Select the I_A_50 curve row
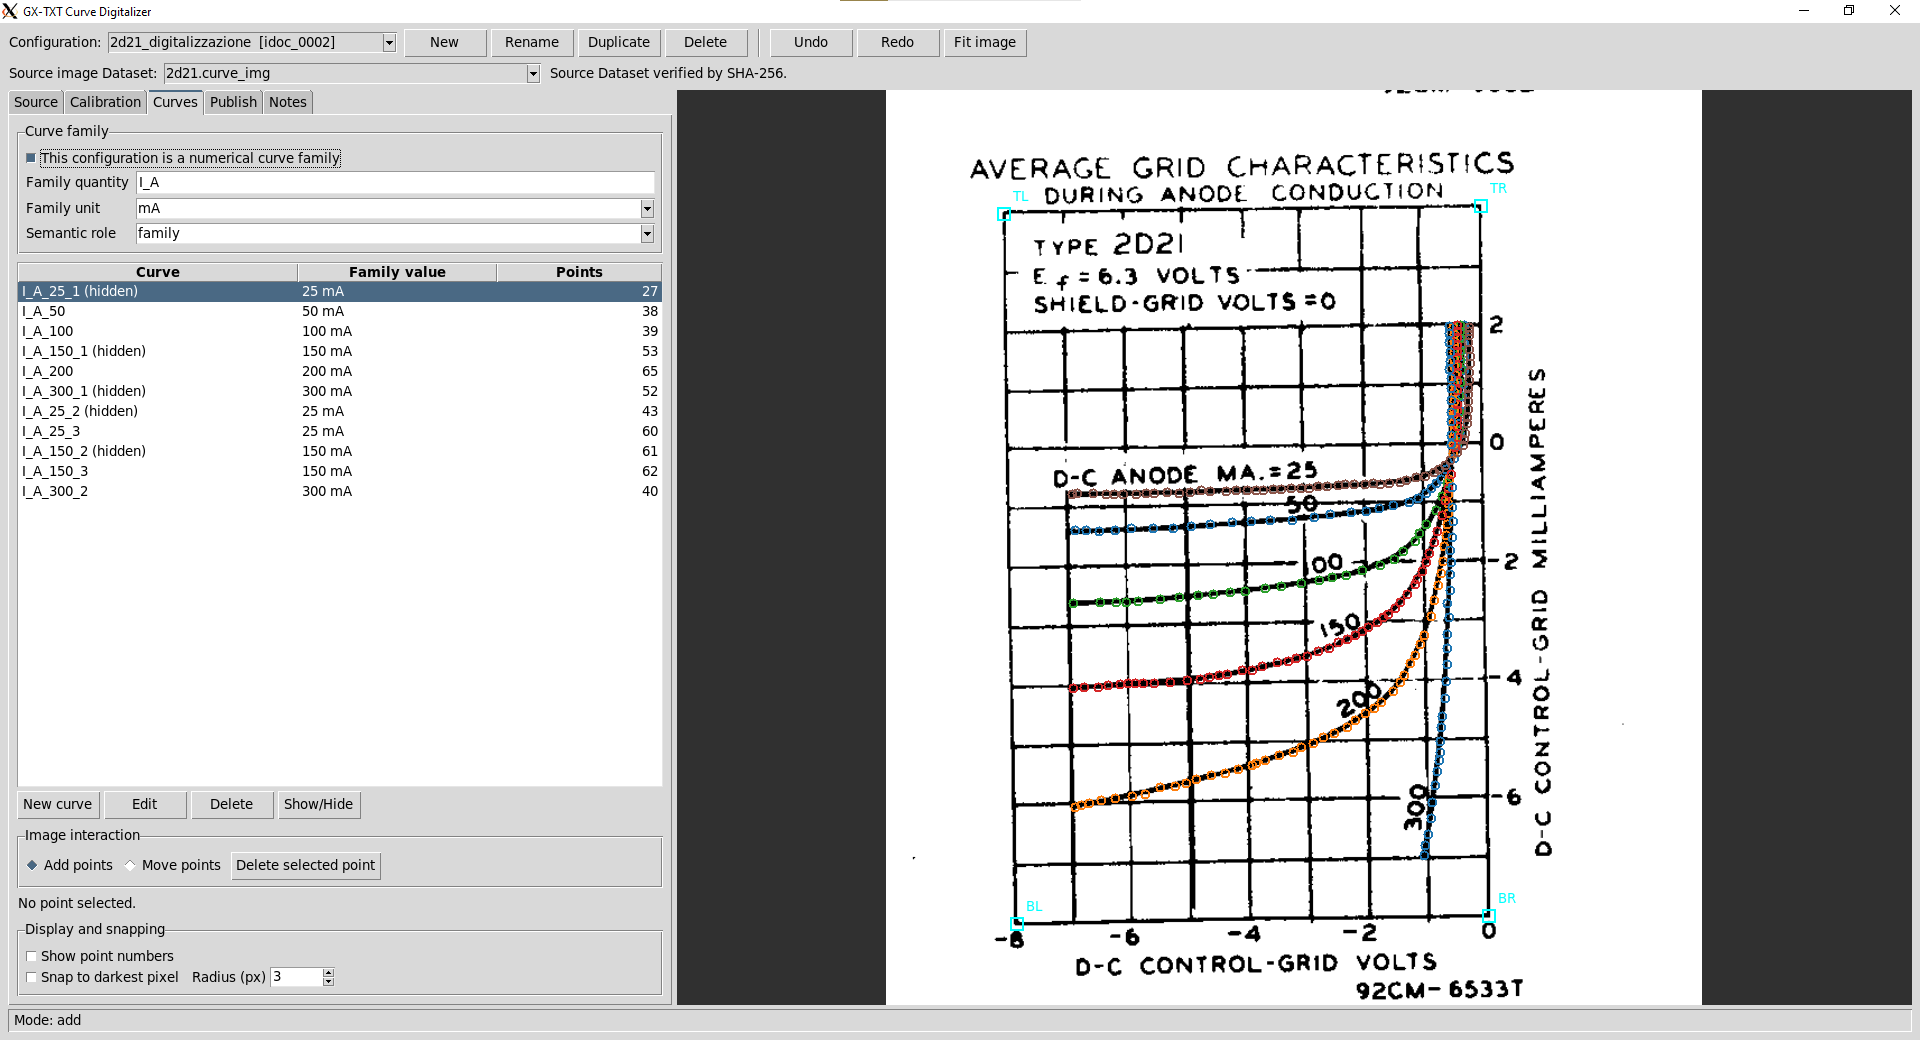The height and width of the screenshot is (1040, 1920). [340, 311]
